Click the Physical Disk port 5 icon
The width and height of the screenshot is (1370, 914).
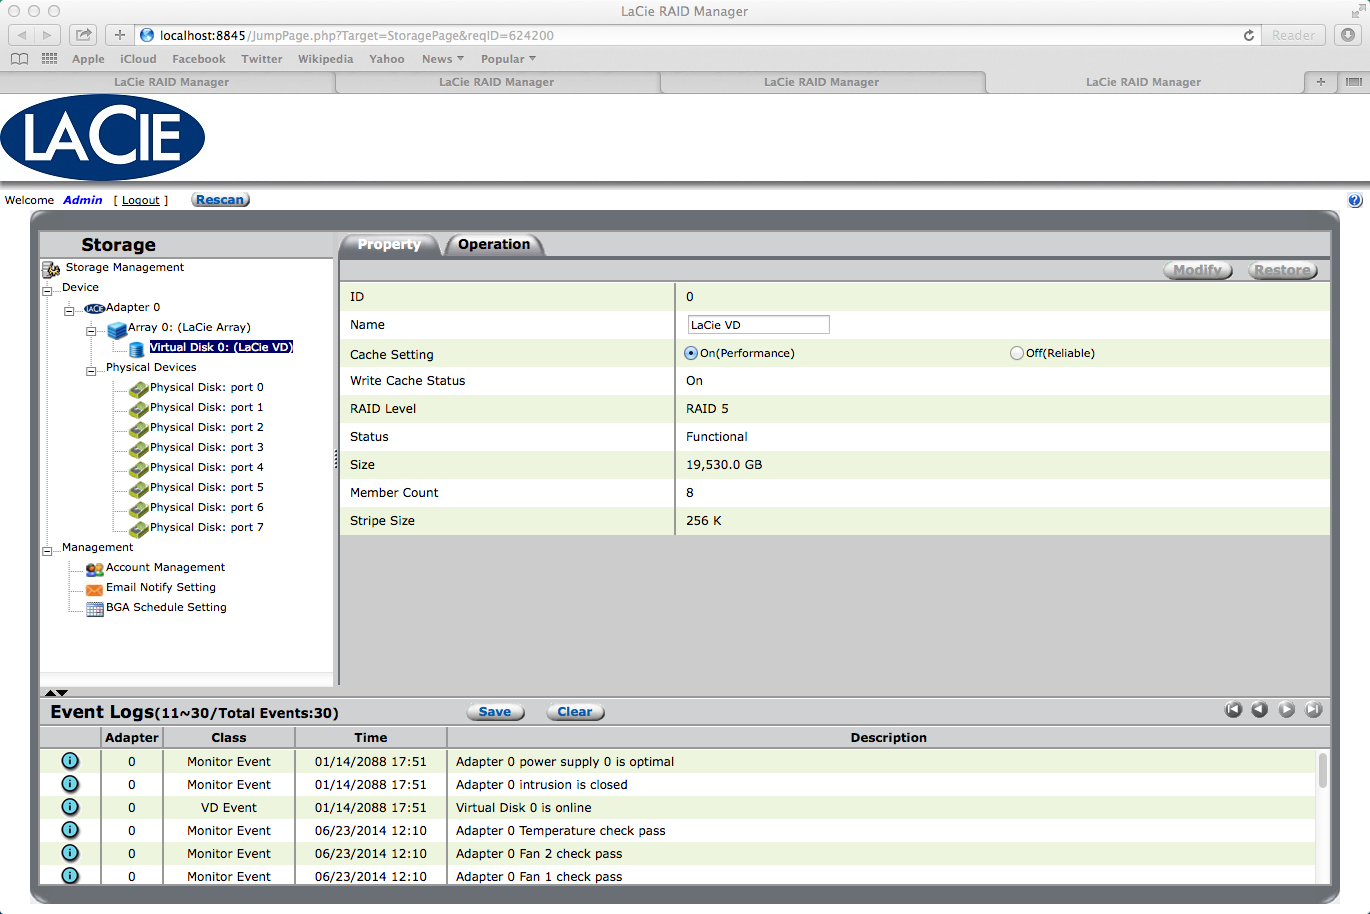(139, 490)
